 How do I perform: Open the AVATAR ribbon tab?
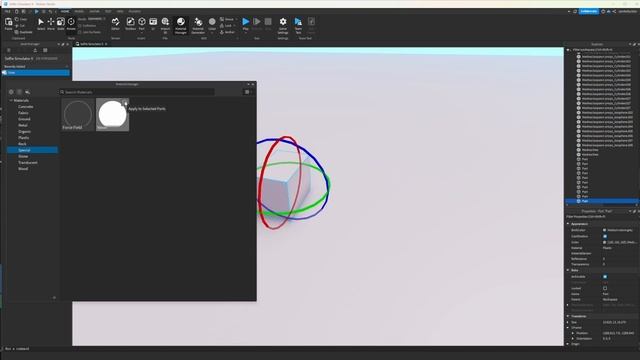[94, 11]
